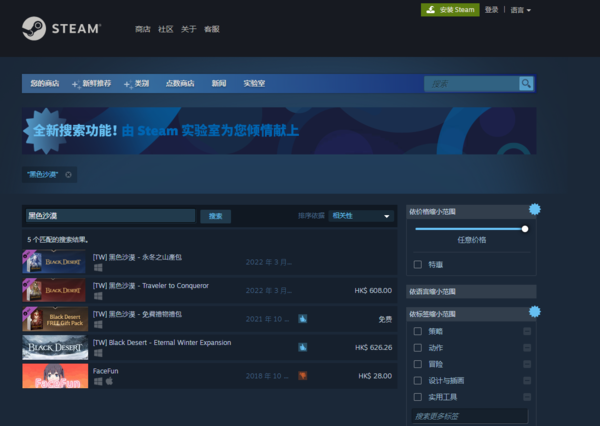Click the gear badge on the price filter panel
Viewport: 600px width, 426px height.
pos(534,209)
